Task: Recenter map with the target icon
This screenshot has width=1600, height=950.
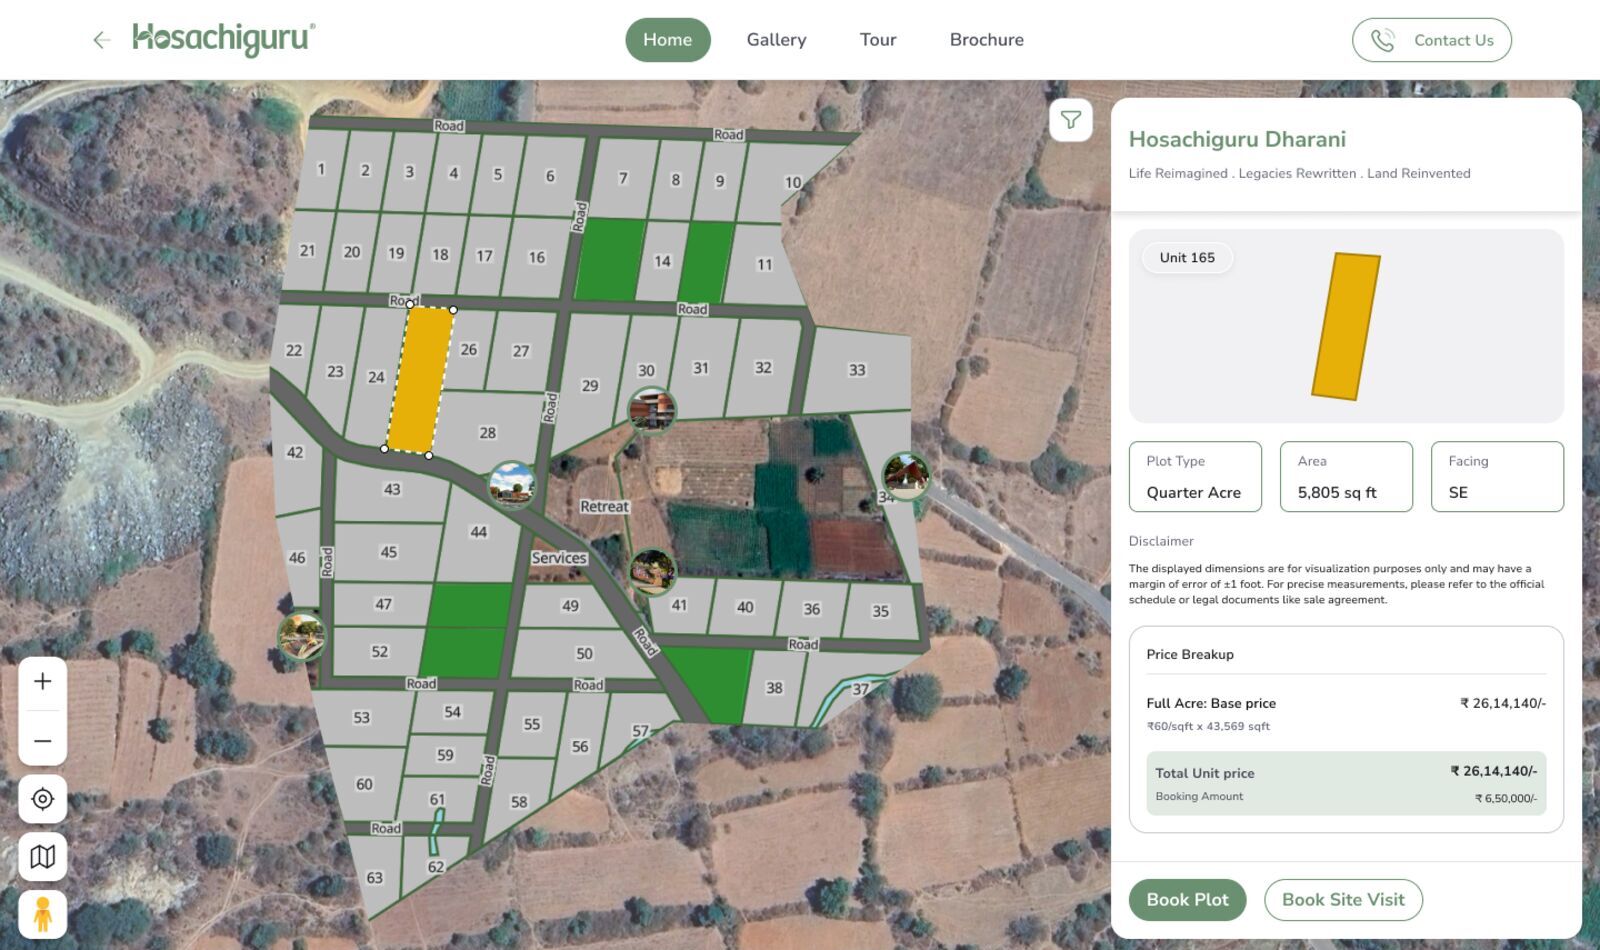Action: tap(43, 799)
